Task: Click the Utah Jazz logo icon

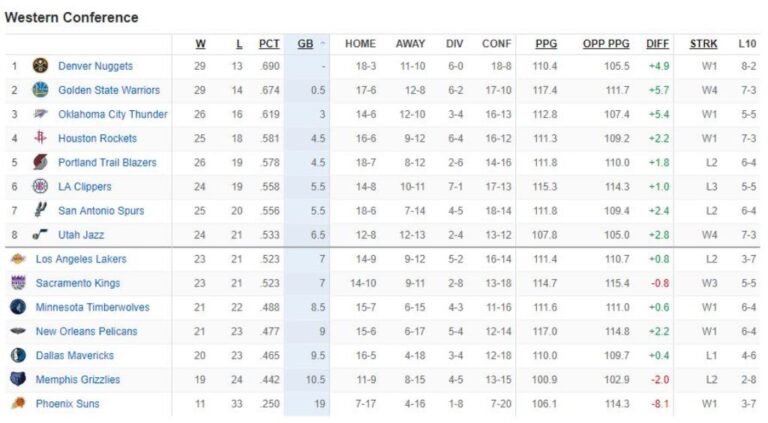Action: tap(40, 234)
